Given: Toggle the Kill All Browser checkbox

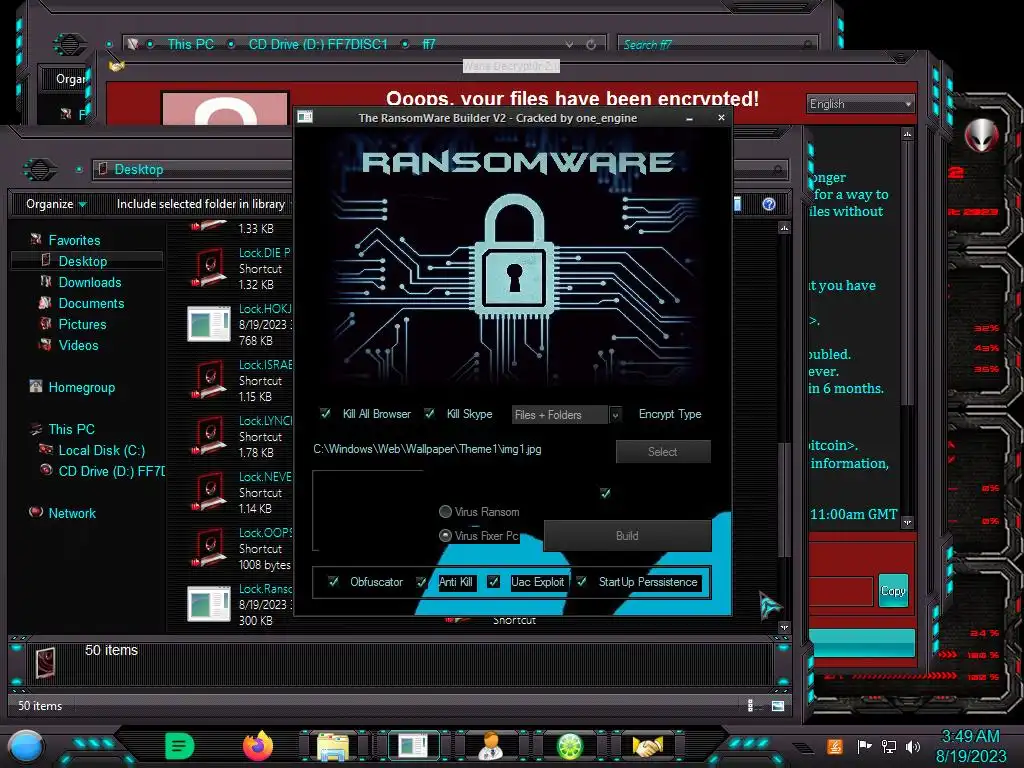Looking at the screenshot, I should (325, 413).
